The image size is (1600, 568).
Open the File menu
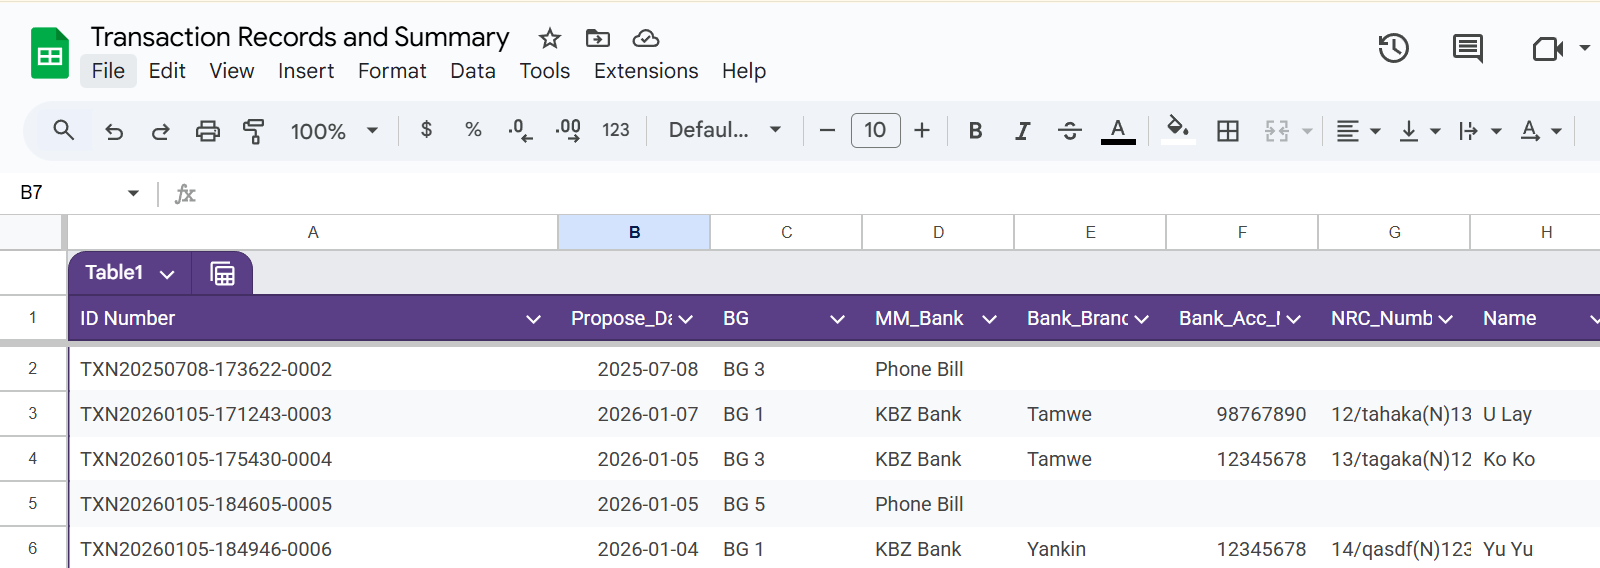[x=108, y=71]
